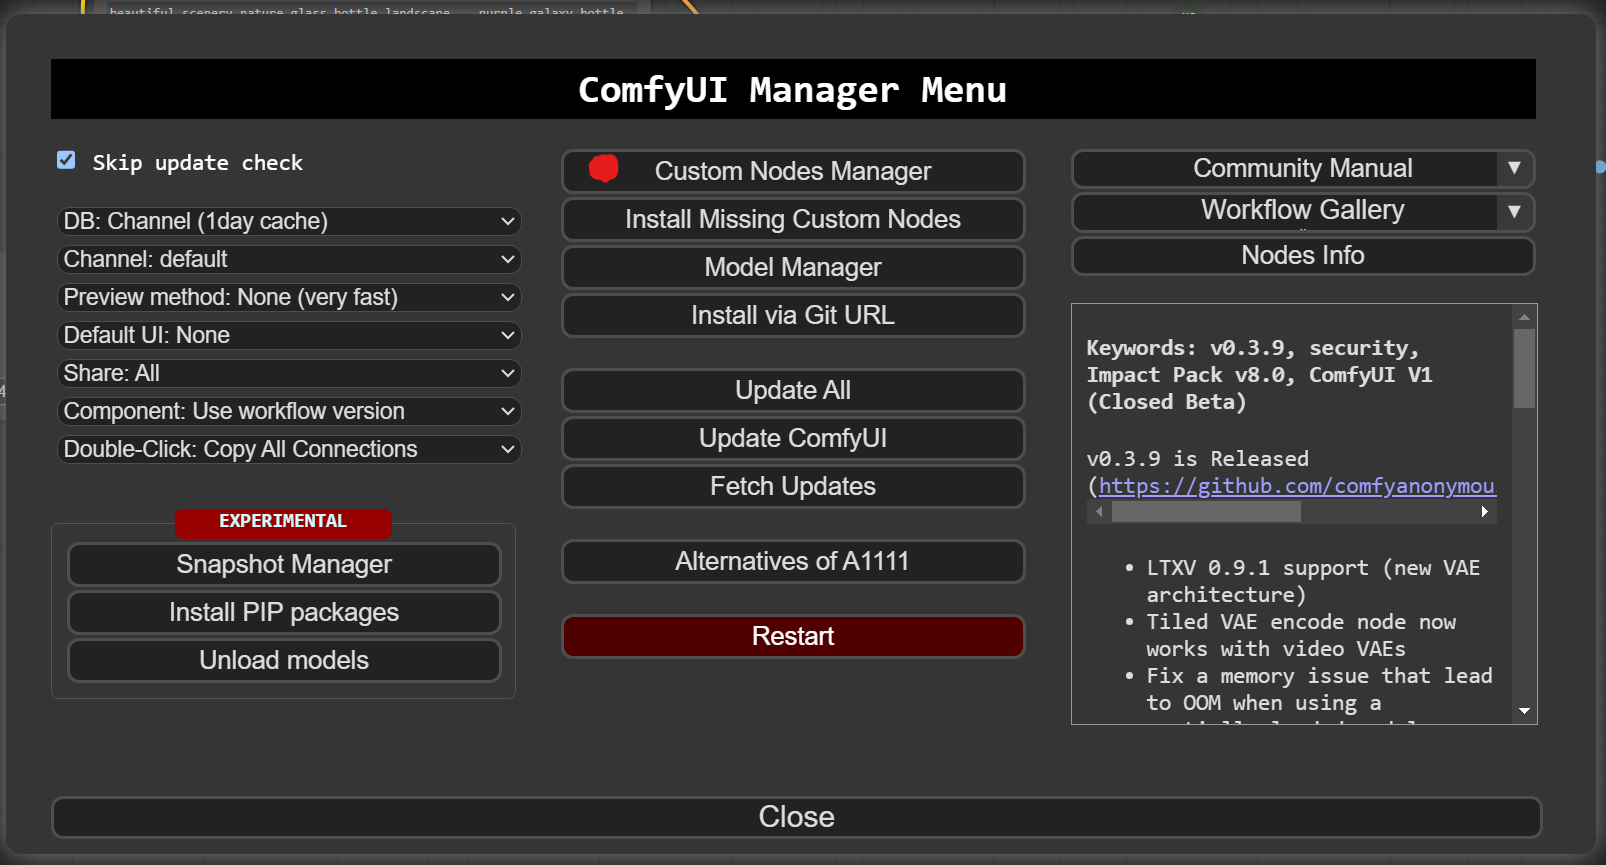This screenshot has width=1606, height=865.
Task: Click the Update All button
Action: click(x=793, y=390)
